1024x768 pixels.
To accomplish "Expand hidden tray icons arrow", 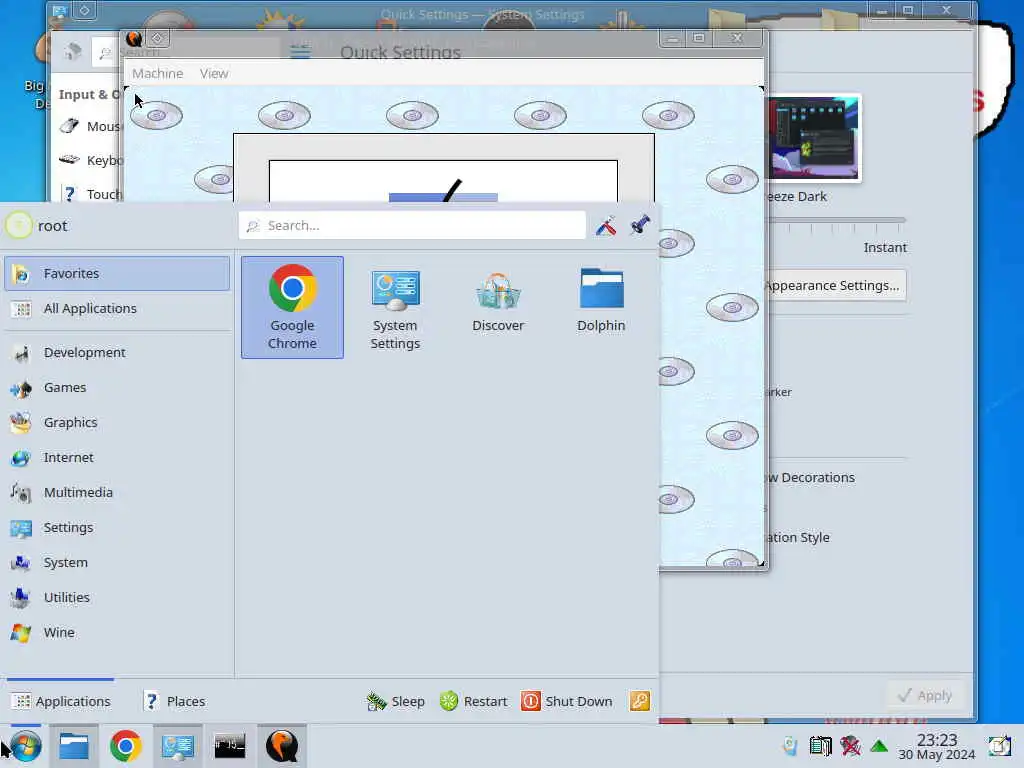I will pyautogui.click(x=879, y=746).
